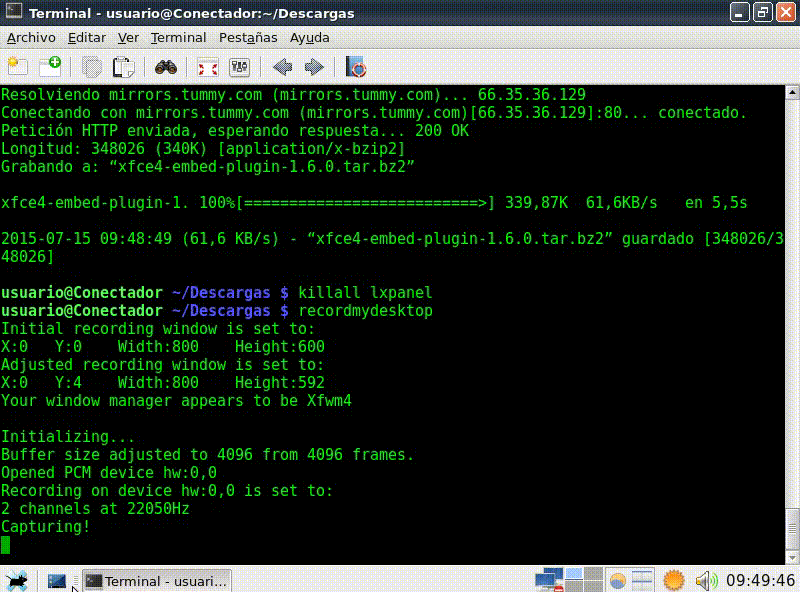Image resolution: width=800 pixels, height=592 pixels.
Task: Open search with the binoculars icon
Action: point(165,67)
